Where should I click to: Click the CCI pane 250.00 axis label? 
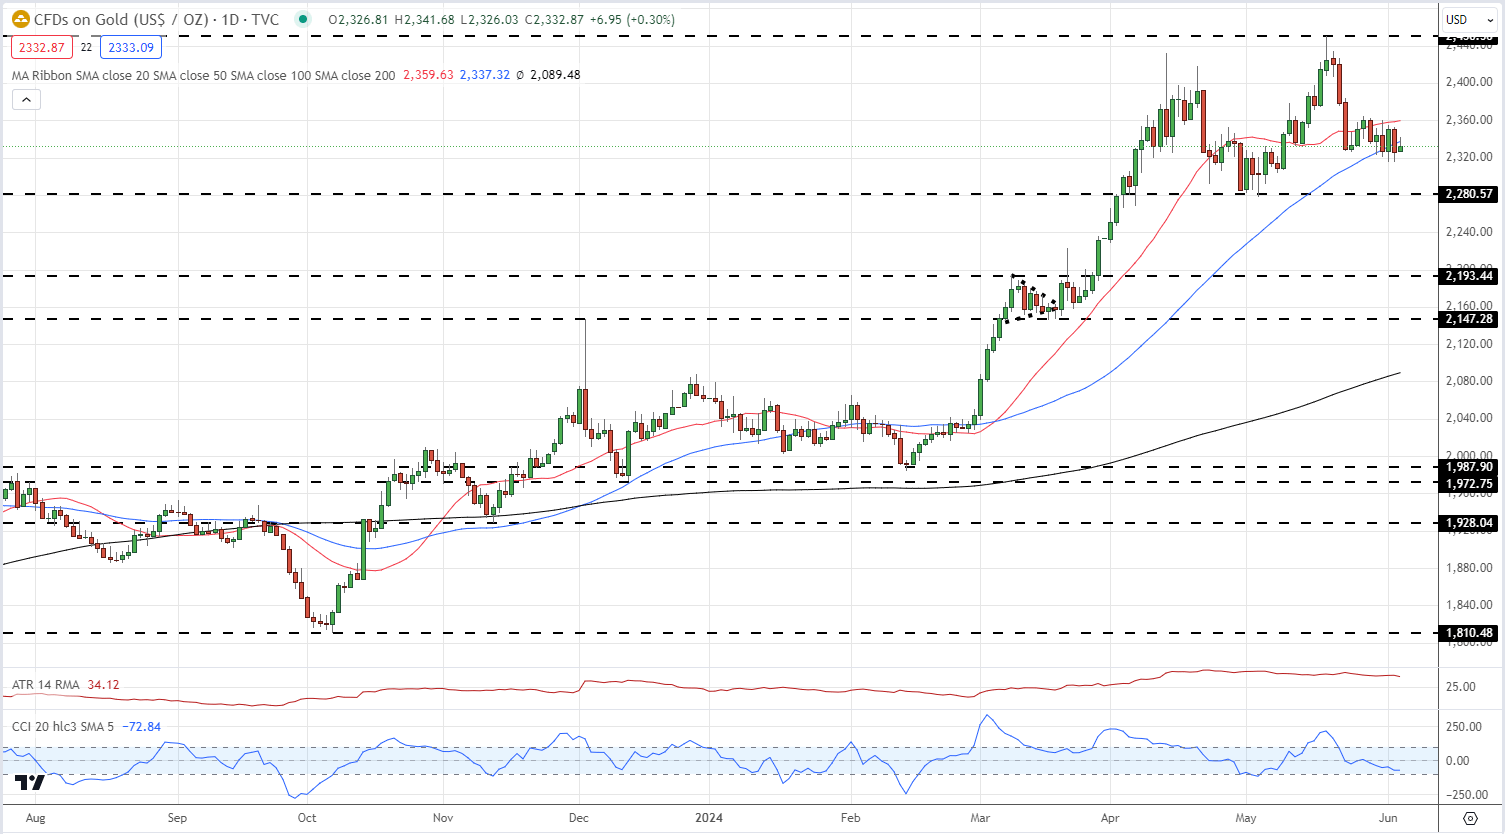1464,727
